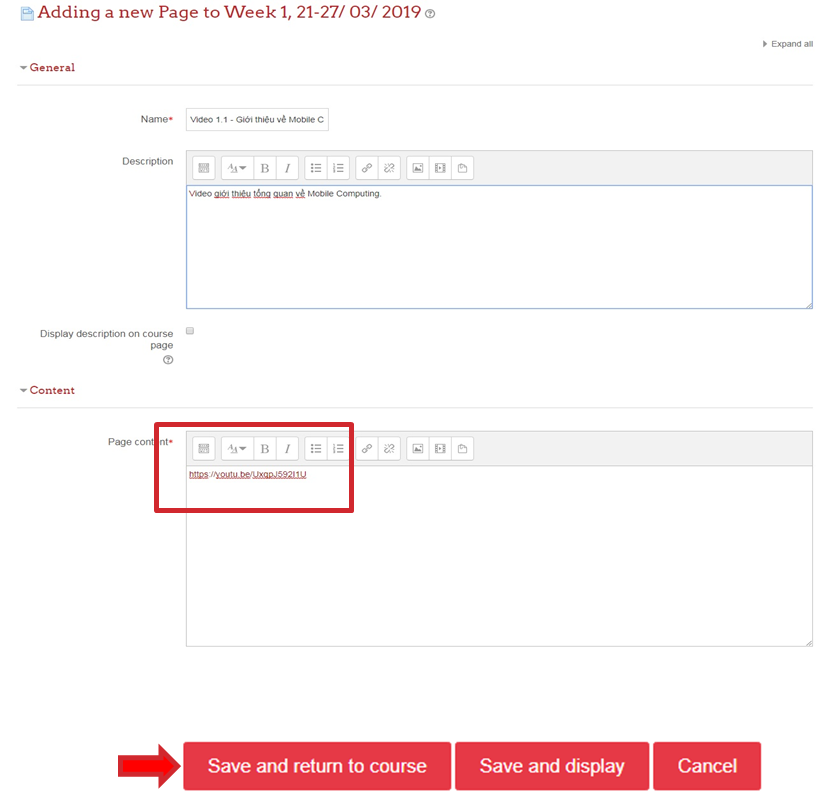The image size is (825, 798).
Task: Click unlink icon in Page content toolbar
Action: pyautogui.click(x=389, y=449)
